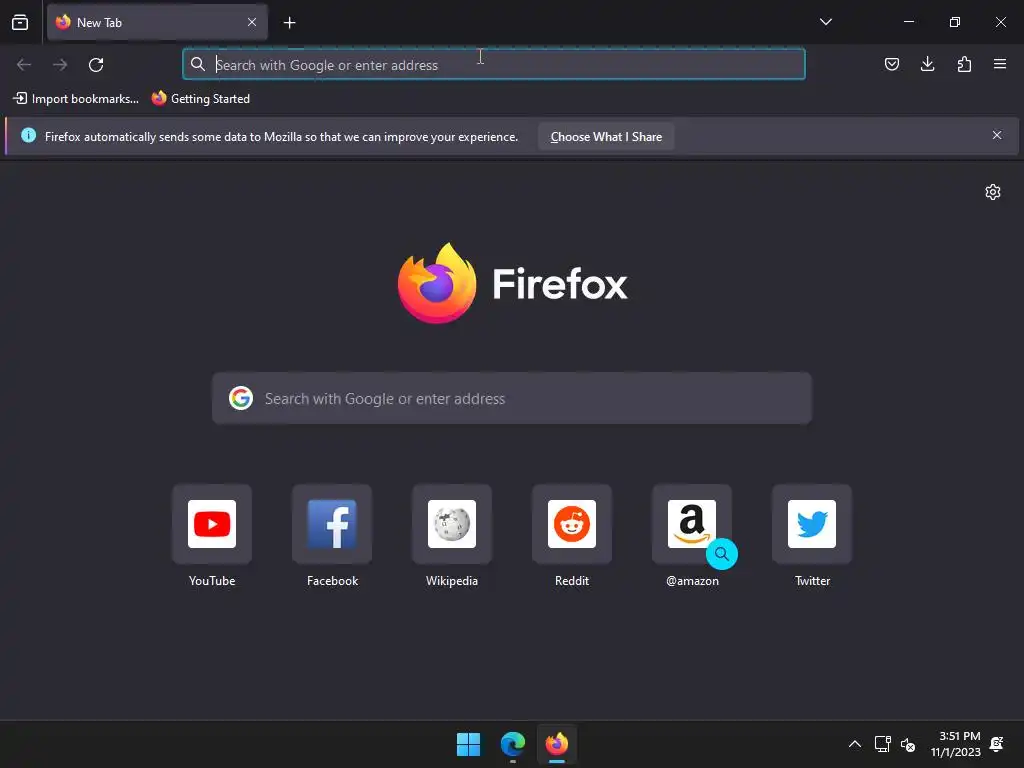This screenshot has width=1024, height=768.
Task: Click the muted volume tray icon
Action: [x=908, y=744]
